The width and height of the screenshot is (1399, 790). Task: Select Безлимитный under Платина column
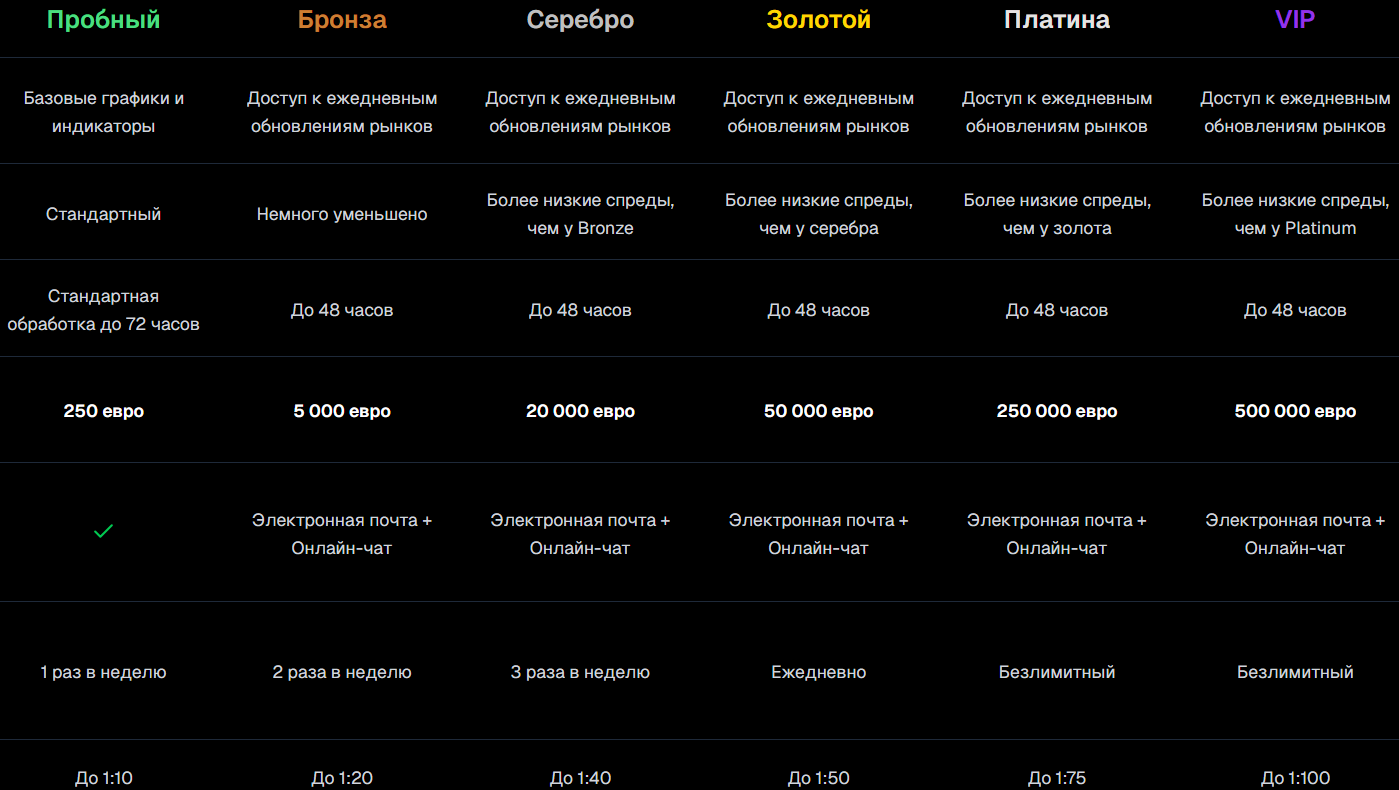tap(1056, 672)
